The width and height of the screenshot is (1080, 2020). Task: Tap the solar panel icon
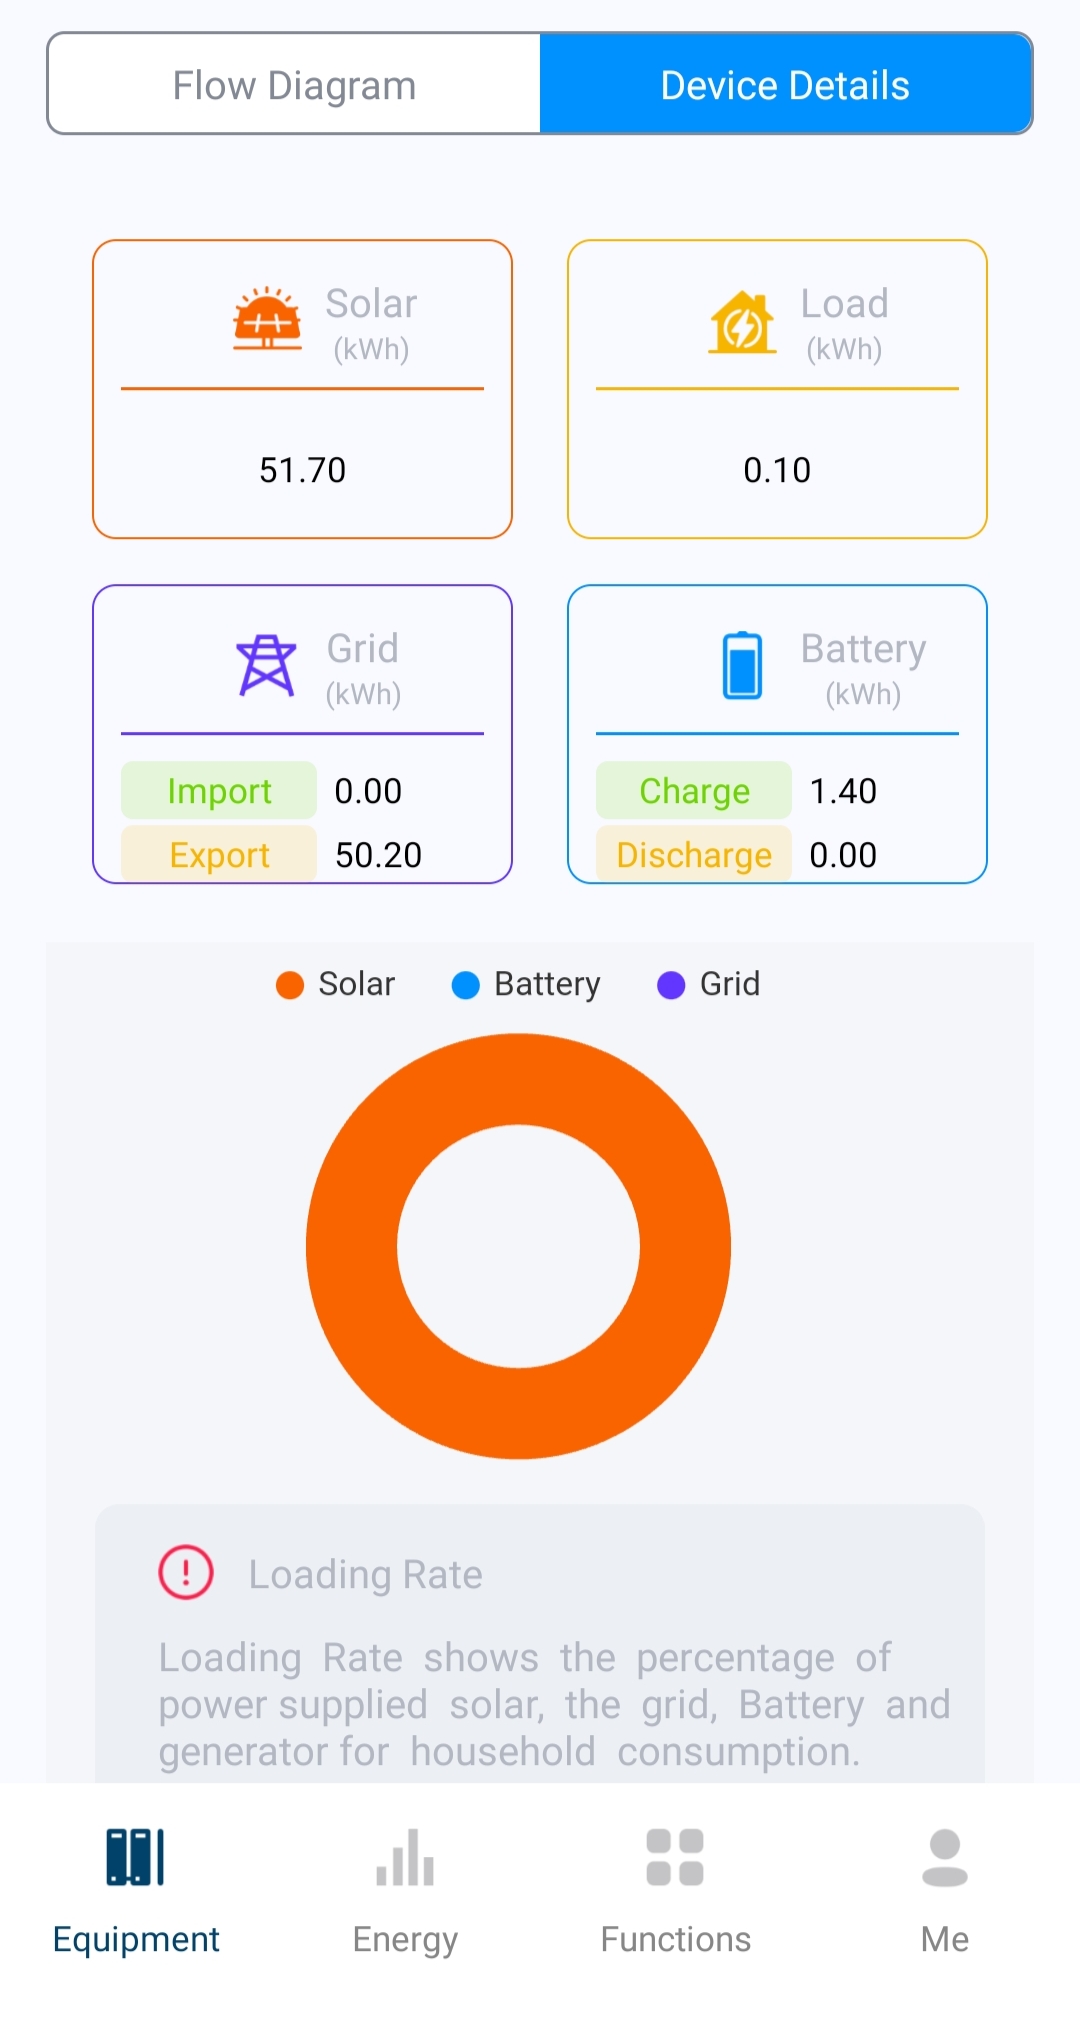coord(267,319)
